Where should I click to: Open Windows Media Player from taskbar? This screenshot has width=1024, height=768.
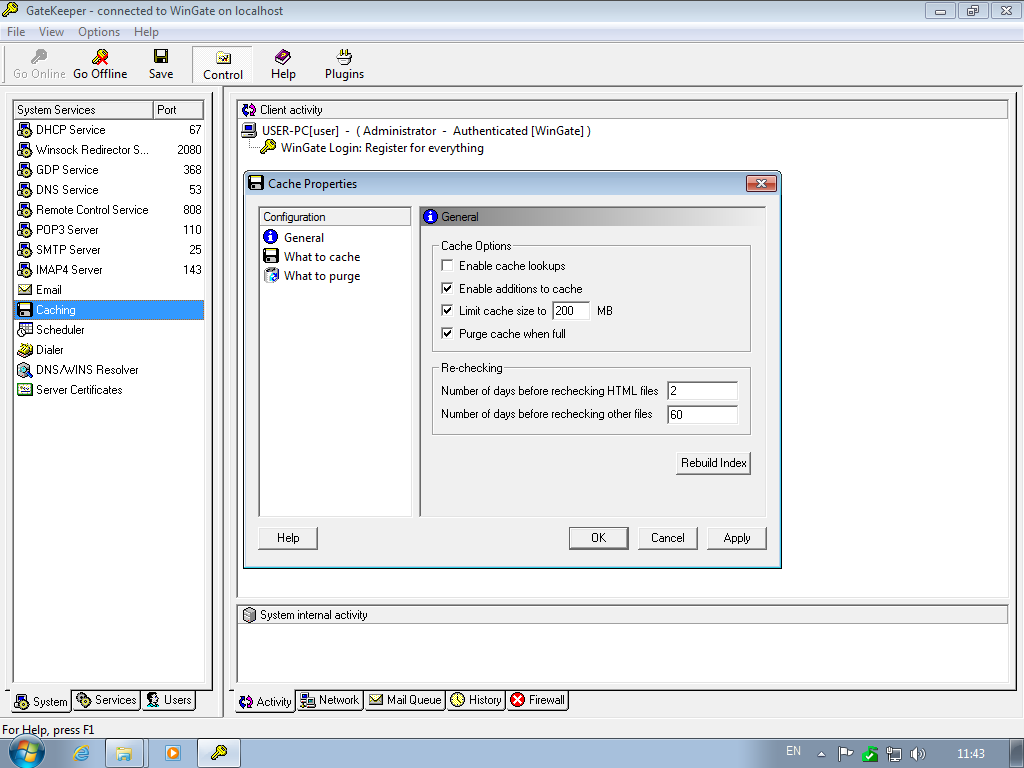(172, 753)
